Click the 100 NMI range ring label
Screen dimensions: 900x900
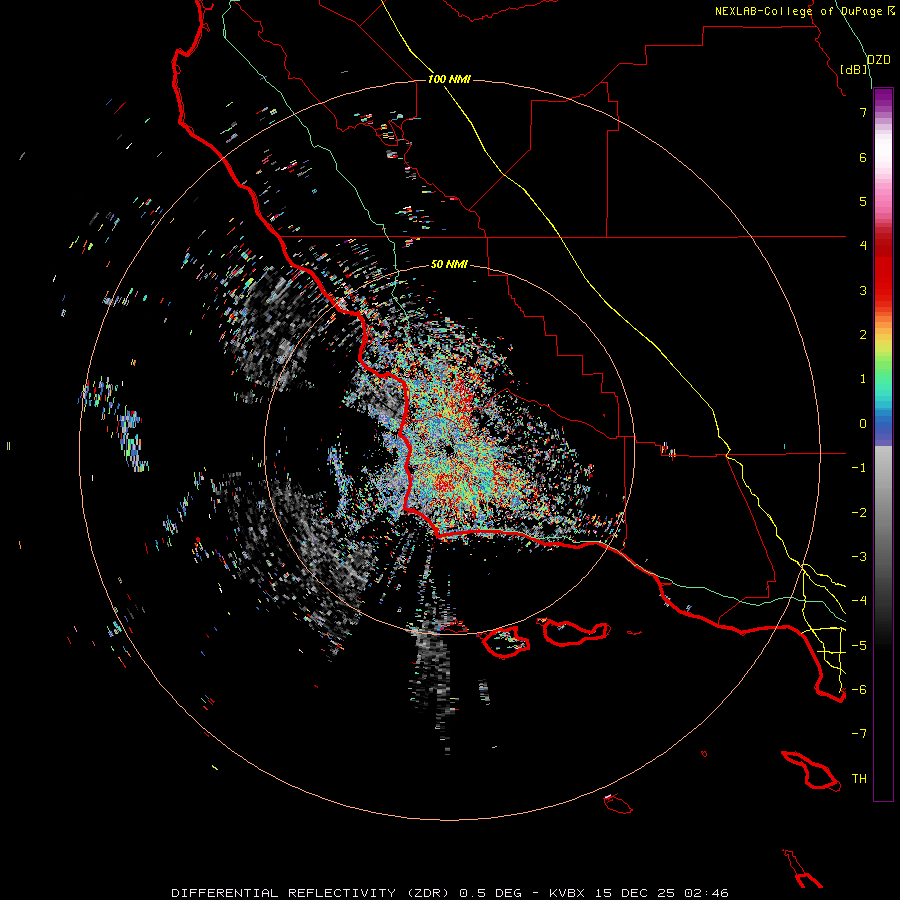point(449,79)
